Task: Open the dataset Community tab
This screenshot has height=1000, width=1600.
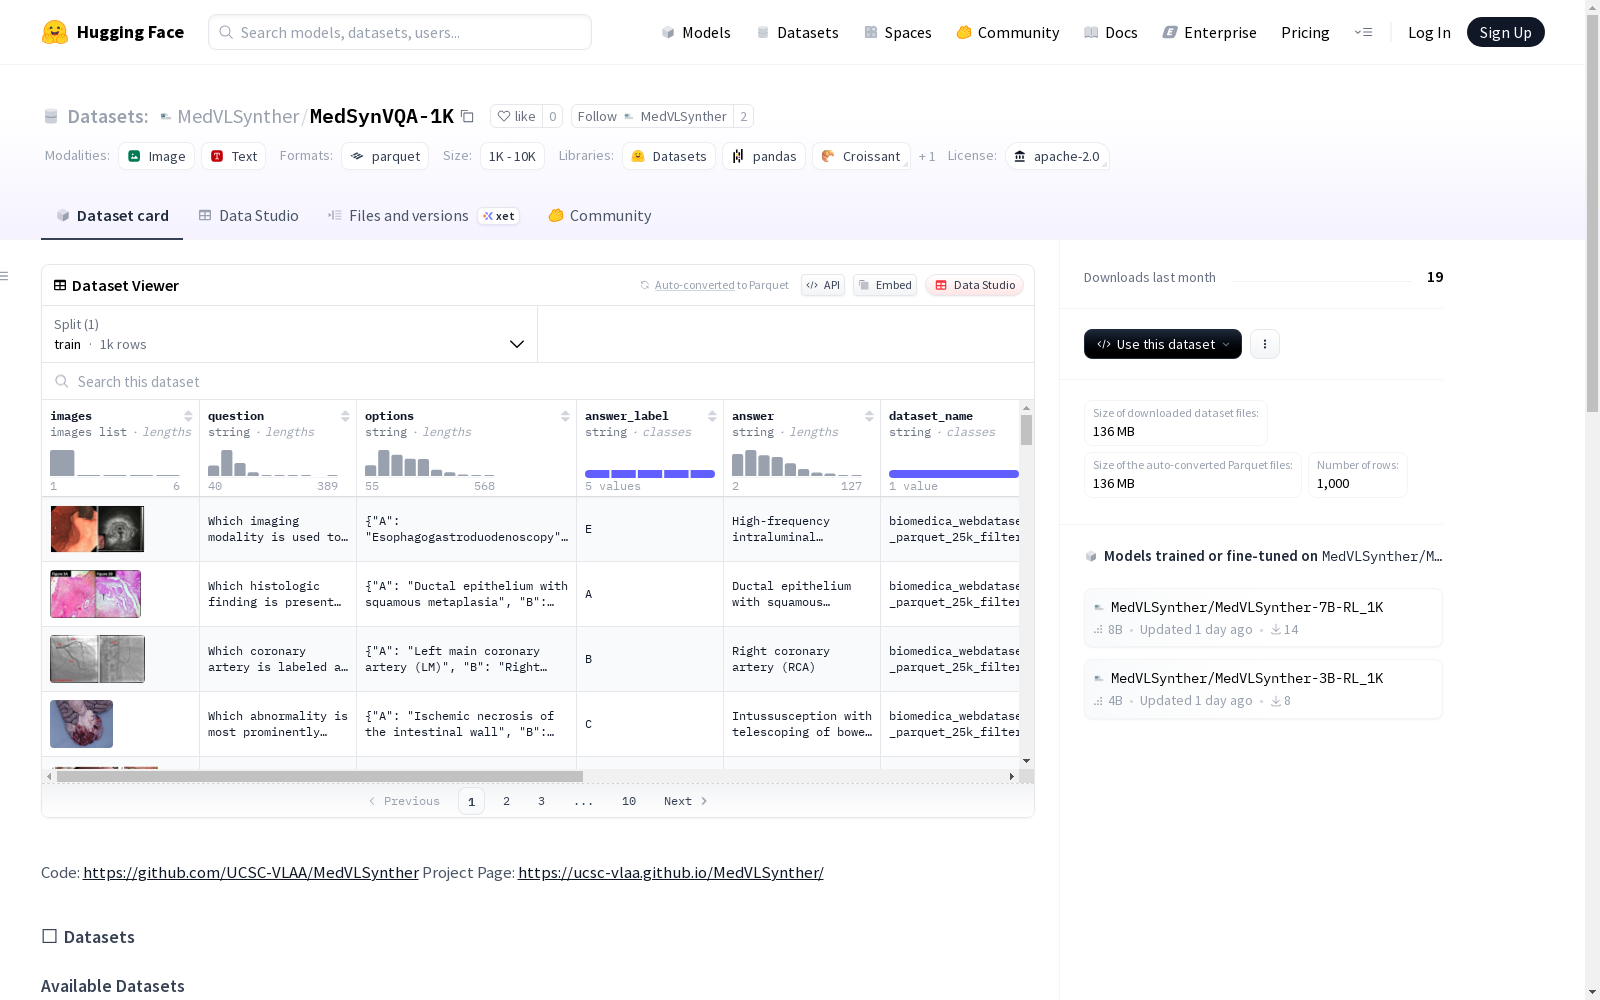Action: [600, 216]
